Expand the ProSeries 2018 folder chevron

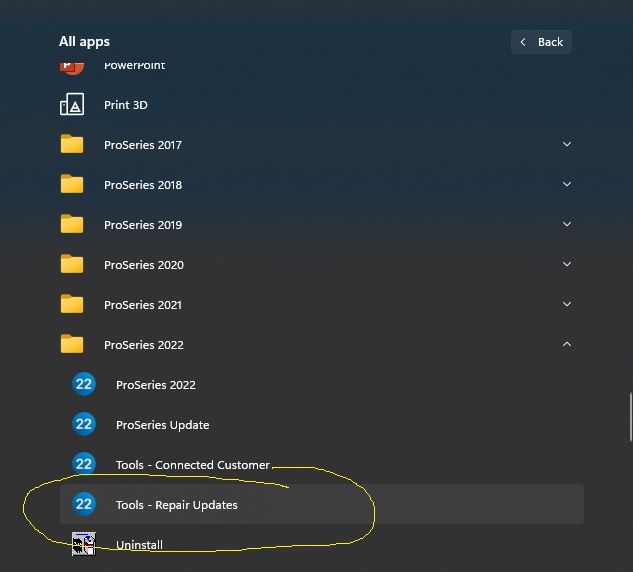(567, 185)
